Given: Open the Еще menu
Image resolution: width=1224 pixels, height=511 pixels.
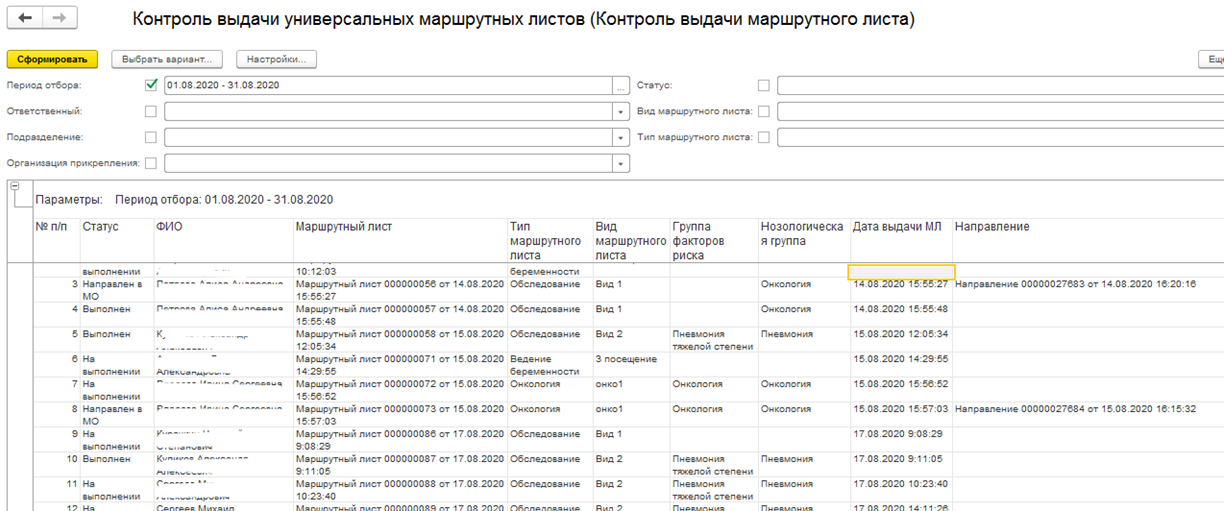Looking at the screenshot, I should [1212, 60].
